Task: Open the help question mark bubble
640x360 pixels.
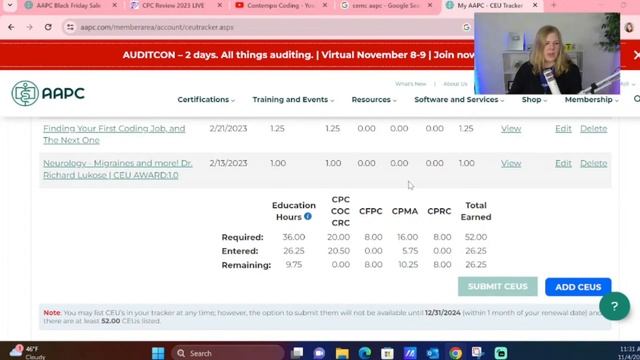Action: 614,306
